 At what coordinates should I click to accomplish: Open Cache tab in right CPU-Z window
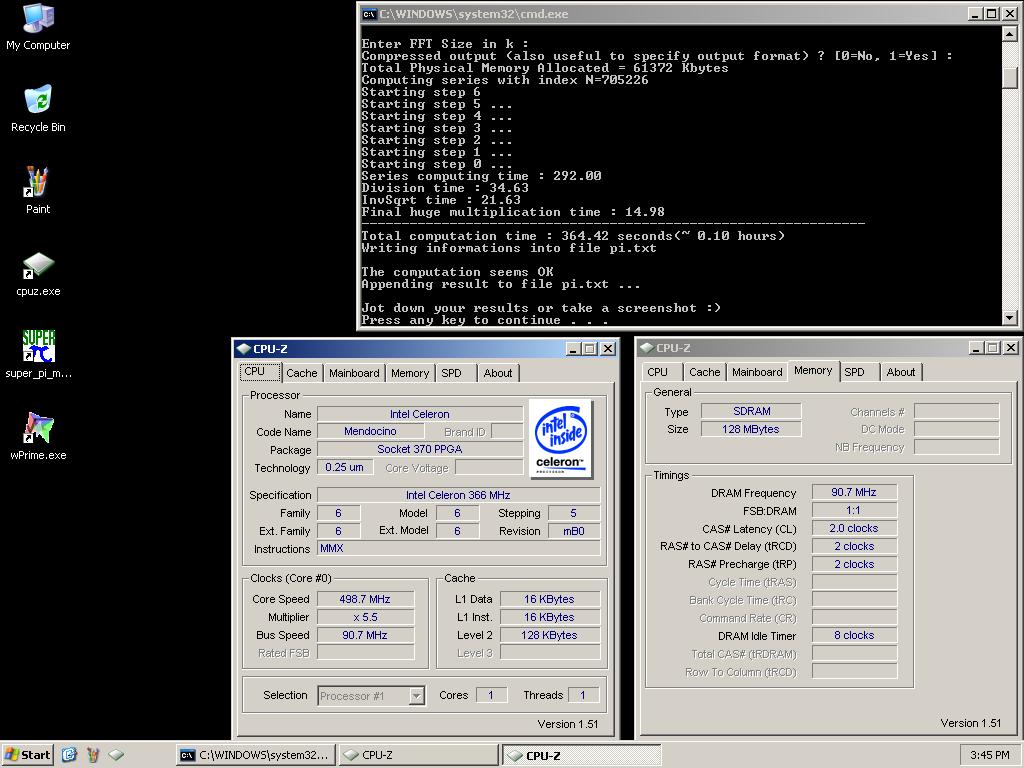(705, 372)
